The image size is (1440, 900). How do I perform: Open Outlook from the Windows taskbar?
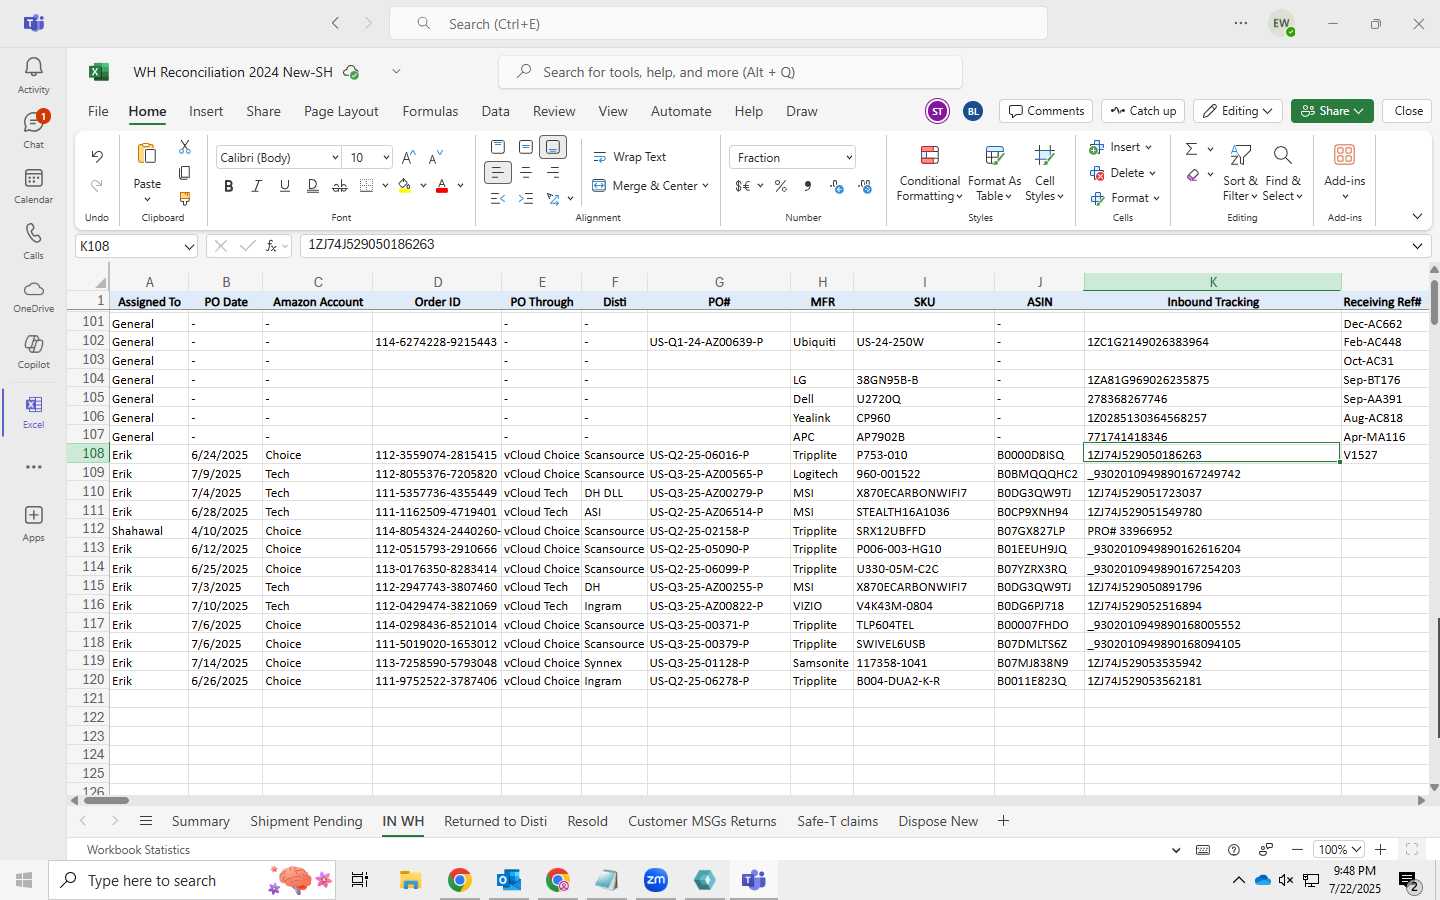click(x=509, y=880)
